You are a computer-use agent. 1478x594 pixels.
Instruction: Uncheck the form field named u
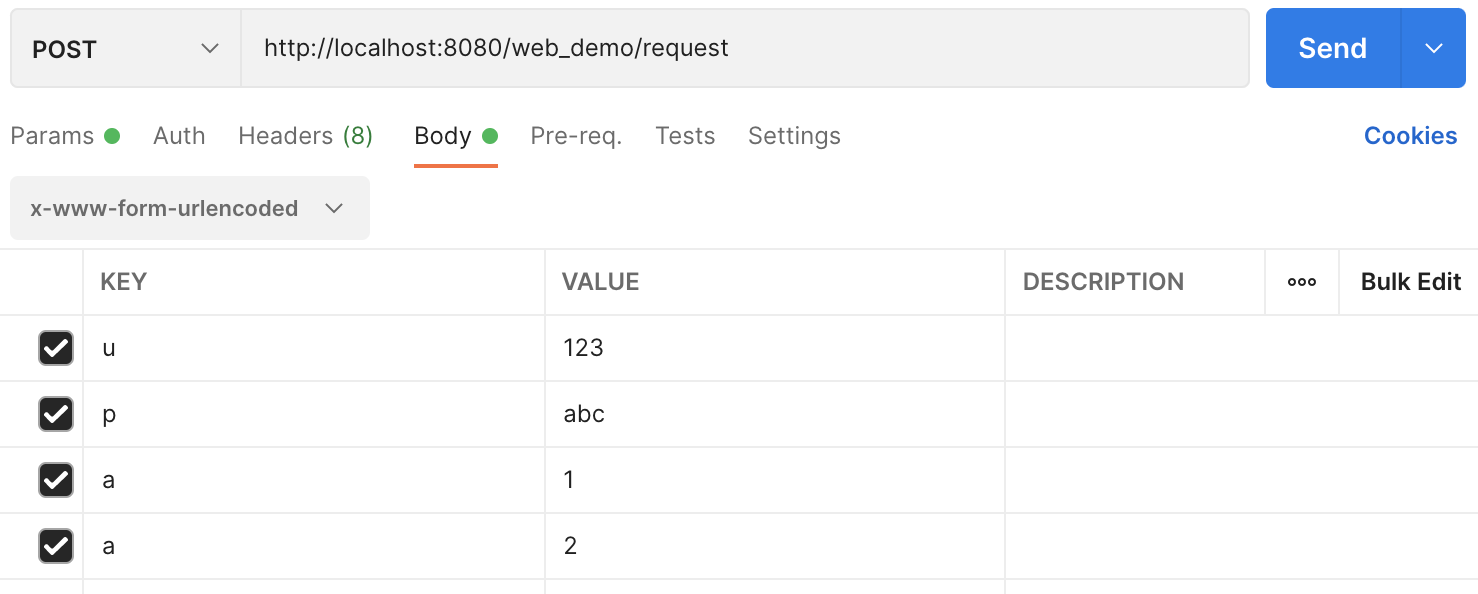(56, 348)
